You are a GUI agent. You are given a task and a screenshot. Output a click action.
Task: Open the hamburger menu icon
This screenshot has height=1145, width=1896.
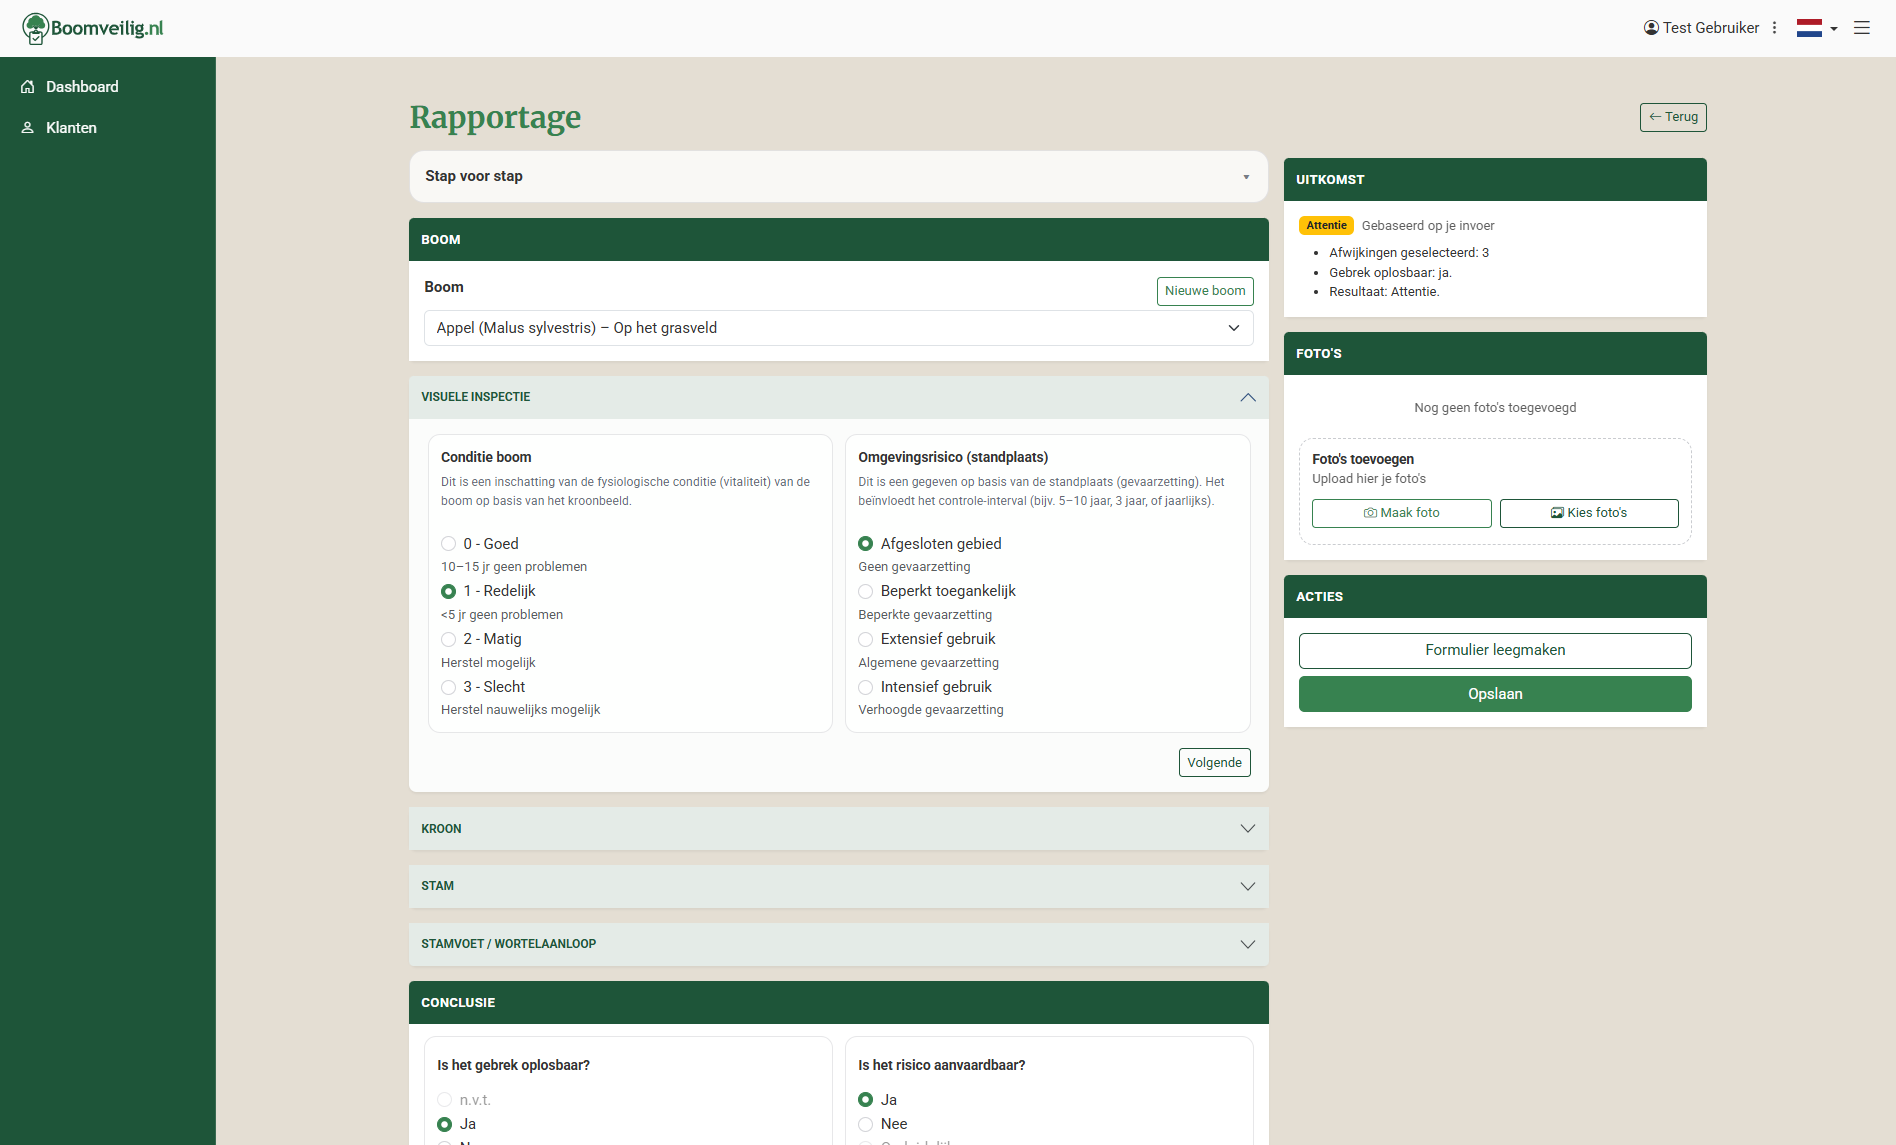(1861, 28)
